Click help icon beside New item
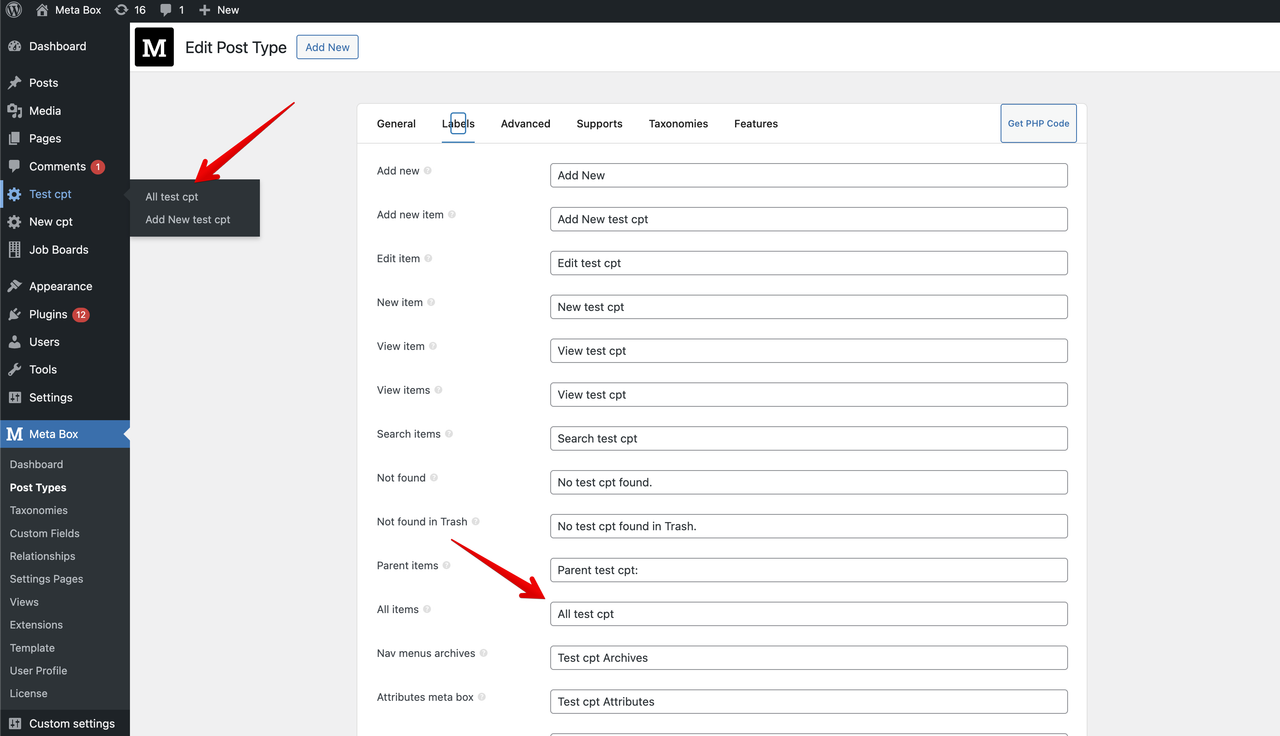1280x736 pixels. tap(431, 303)
